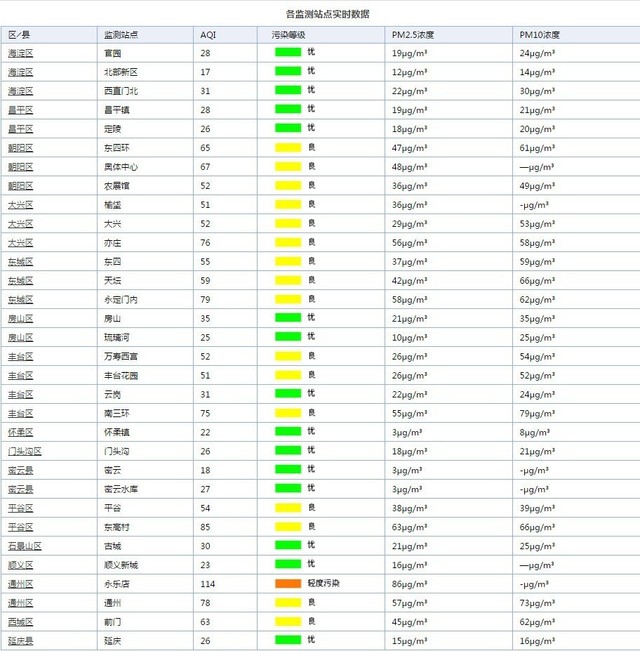This screenshot has height=651, width=640.
Task: Click the PM10浓度 column header
Action: [x=540, y=35]
